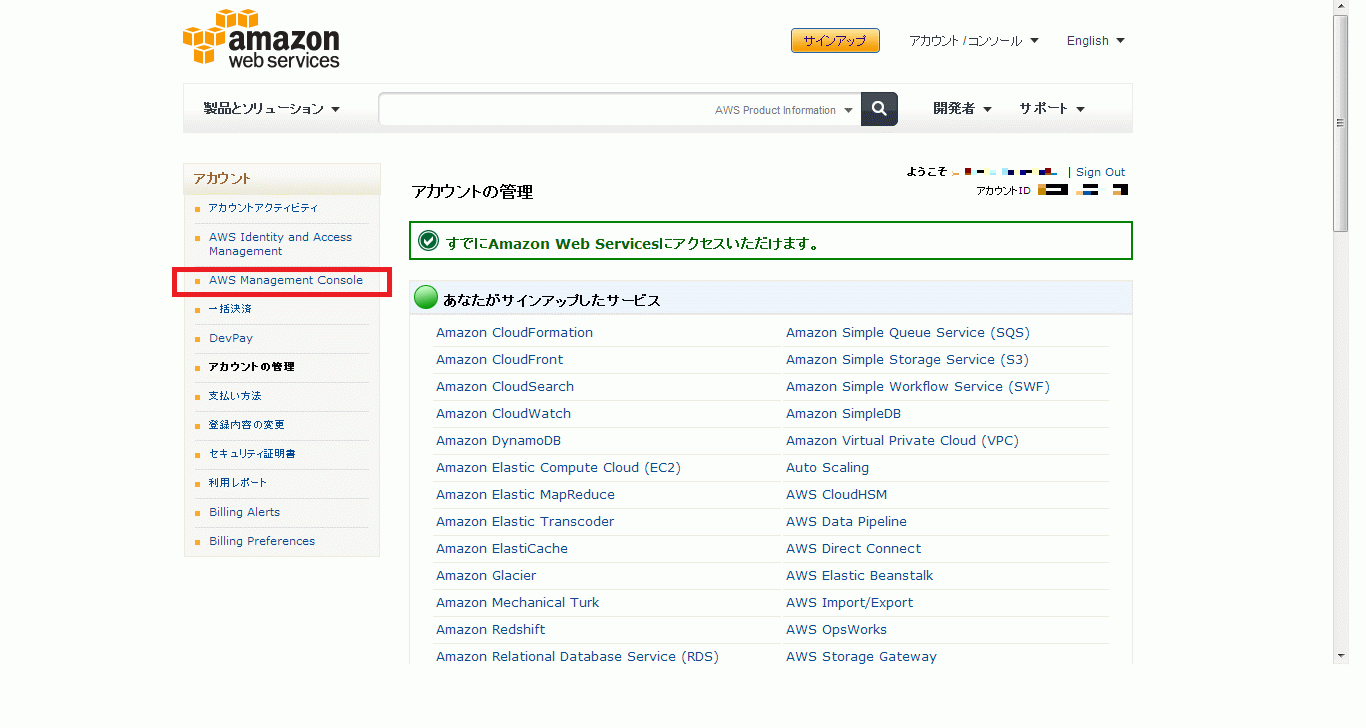1366x728 pixels.
Task: Open Billing Preferences in the sidebar
Action: (262, 541)
